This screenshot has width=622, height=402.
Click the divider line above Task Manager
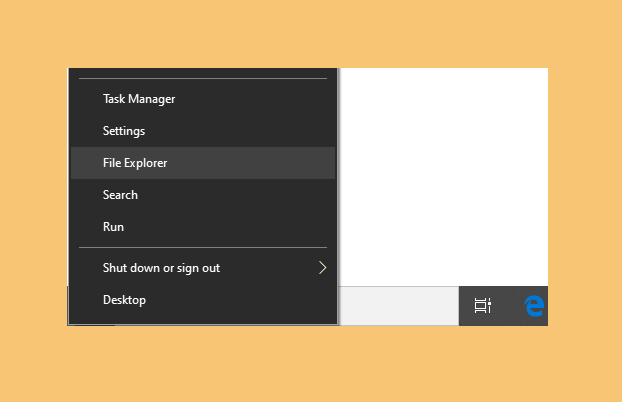203,79
